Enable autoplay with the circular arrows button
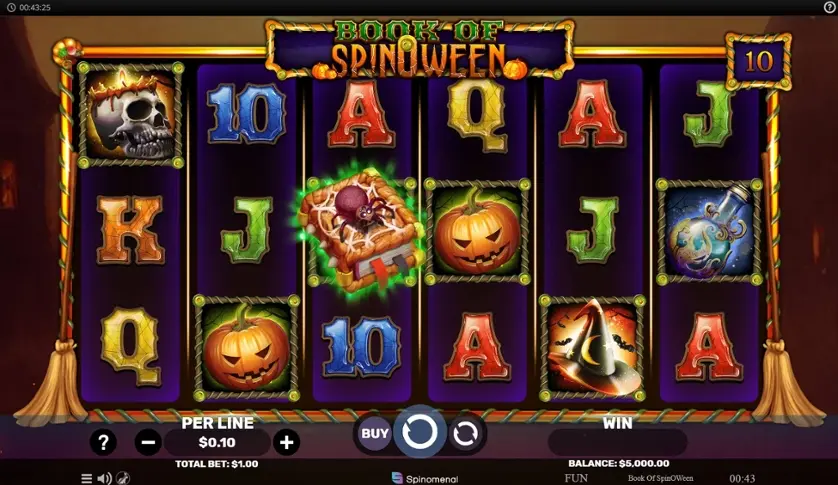Viewport: 838px width, 485px height. pos(466,434)
